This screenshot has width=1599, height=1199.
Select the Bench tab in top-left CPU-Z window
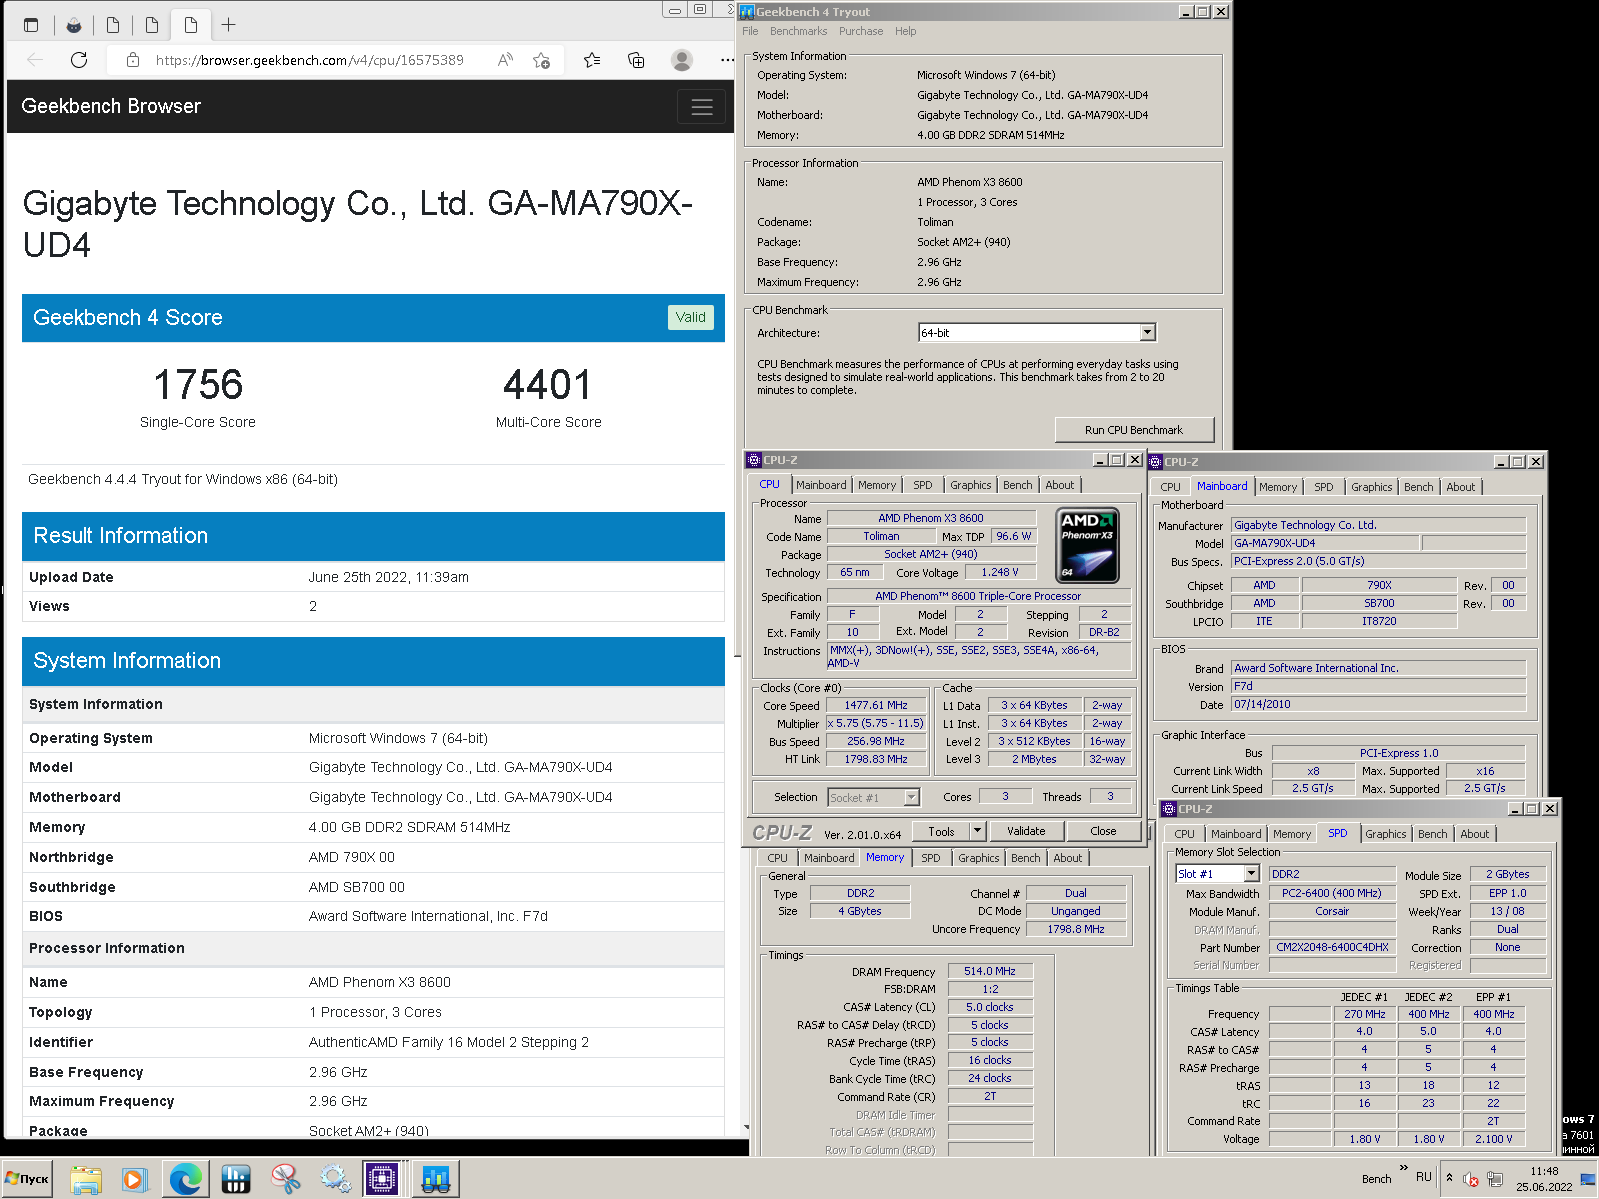1018,485
